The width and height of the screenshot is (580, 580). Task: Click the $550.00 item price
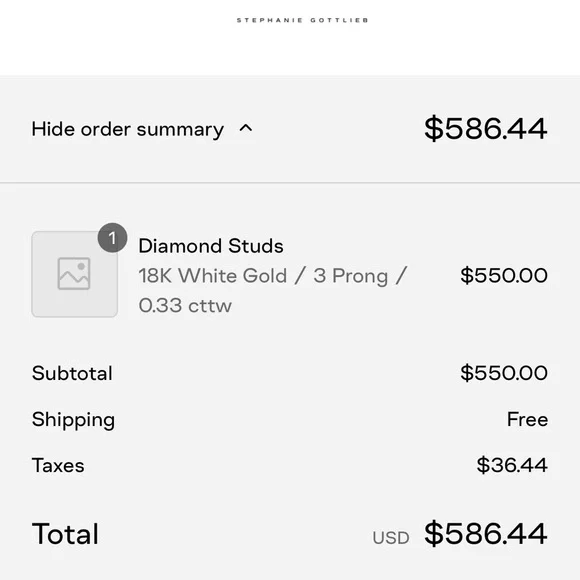(x=504, y=275)
